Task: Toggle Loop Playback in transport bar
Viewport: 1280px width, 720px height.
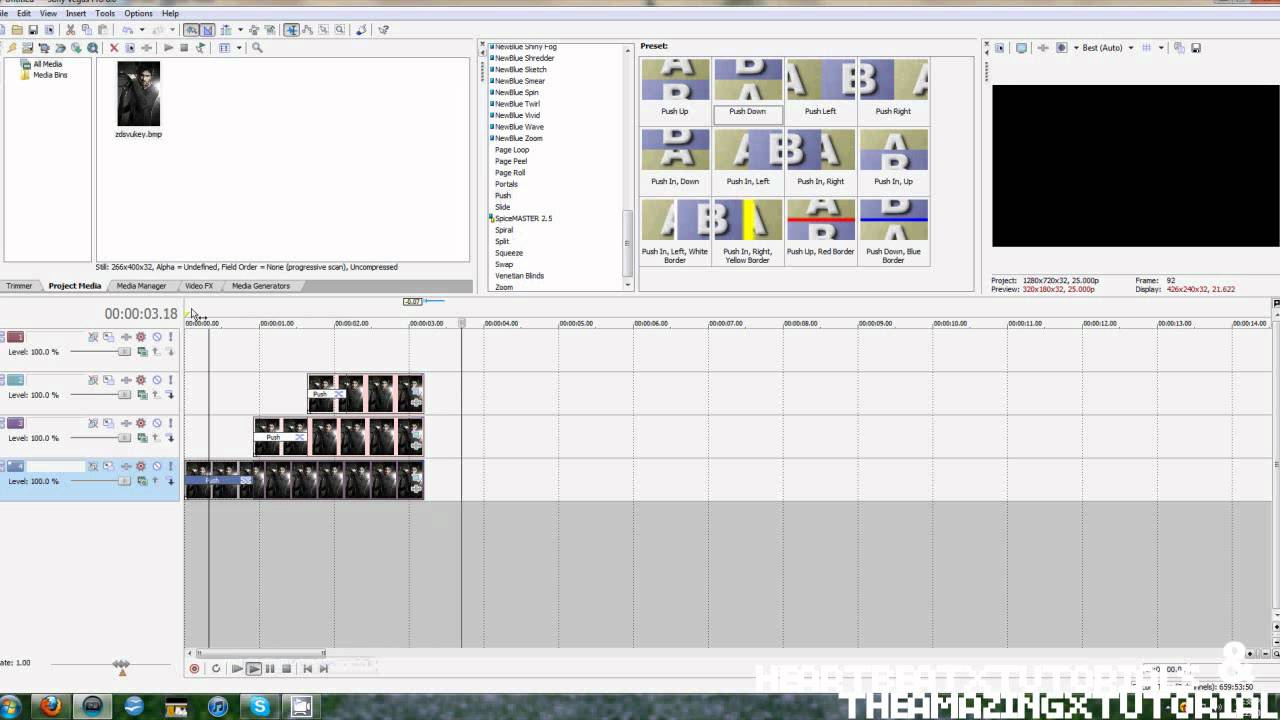Action: [215, 668]
